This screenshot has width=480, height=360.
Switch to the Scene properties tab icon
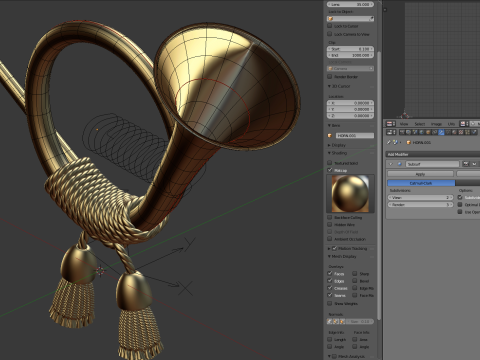click(x=415, y=132)
